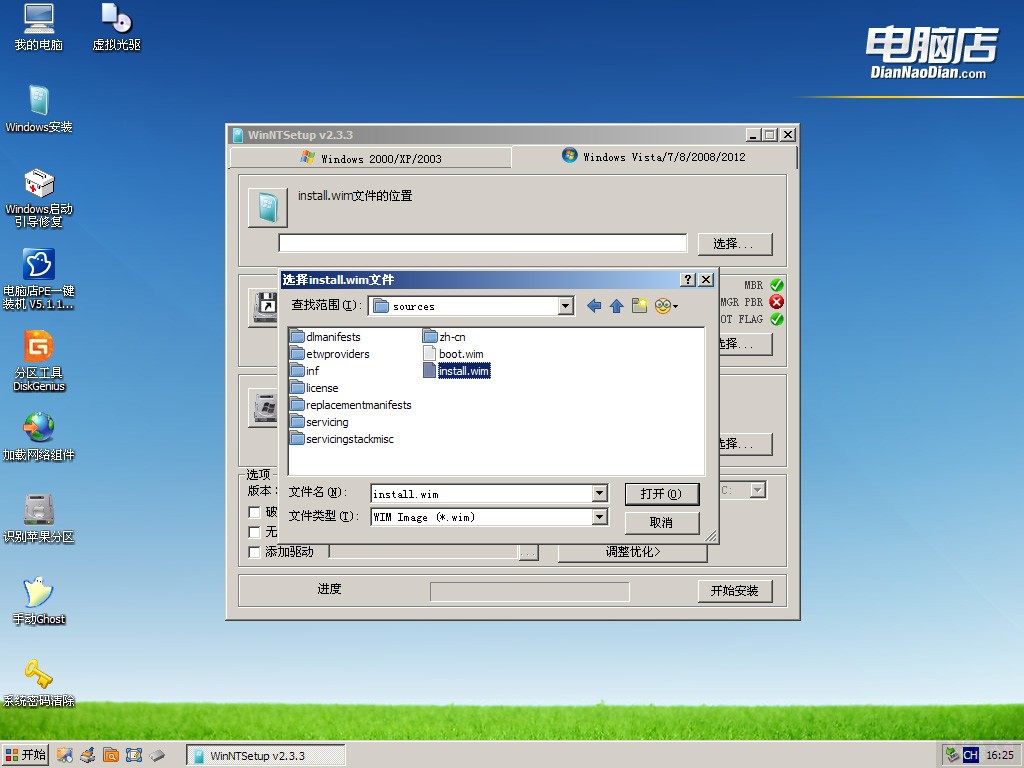
Task: Click the second quick launch taskbar icon
Action: point(88,756)
